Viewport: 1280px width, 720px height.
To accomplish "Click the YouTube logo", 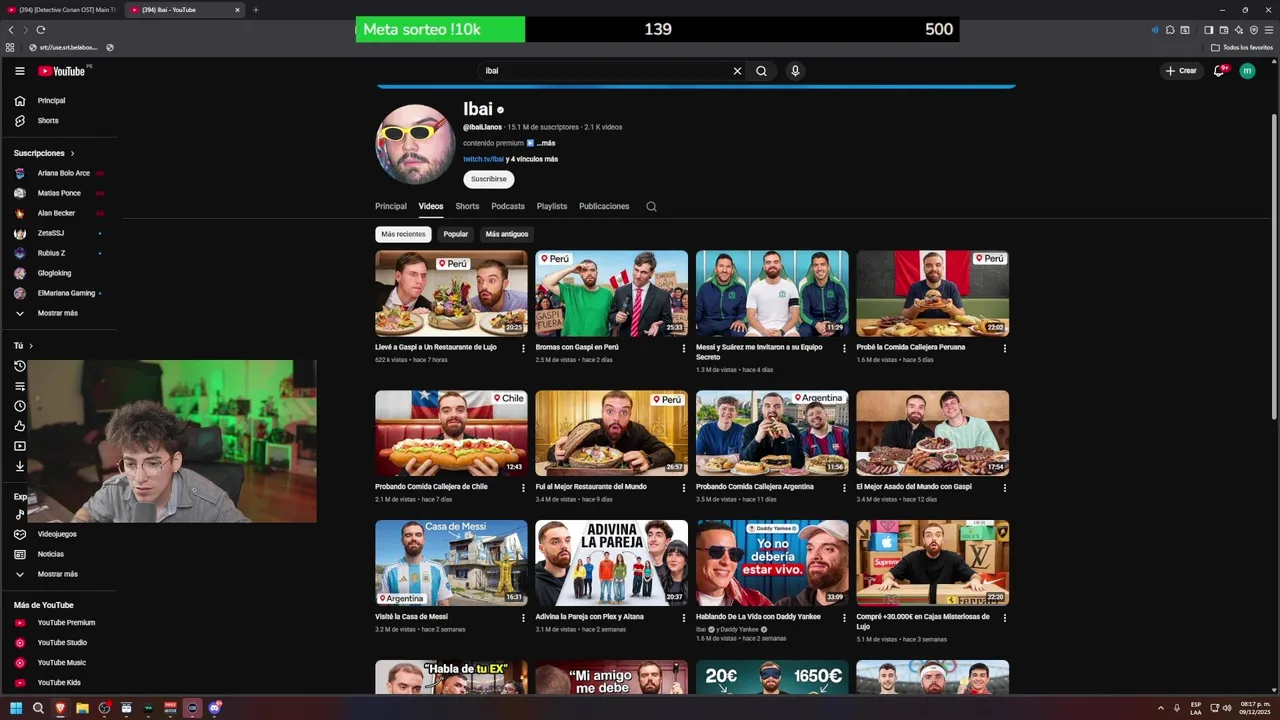I will (x=62, y=71).
